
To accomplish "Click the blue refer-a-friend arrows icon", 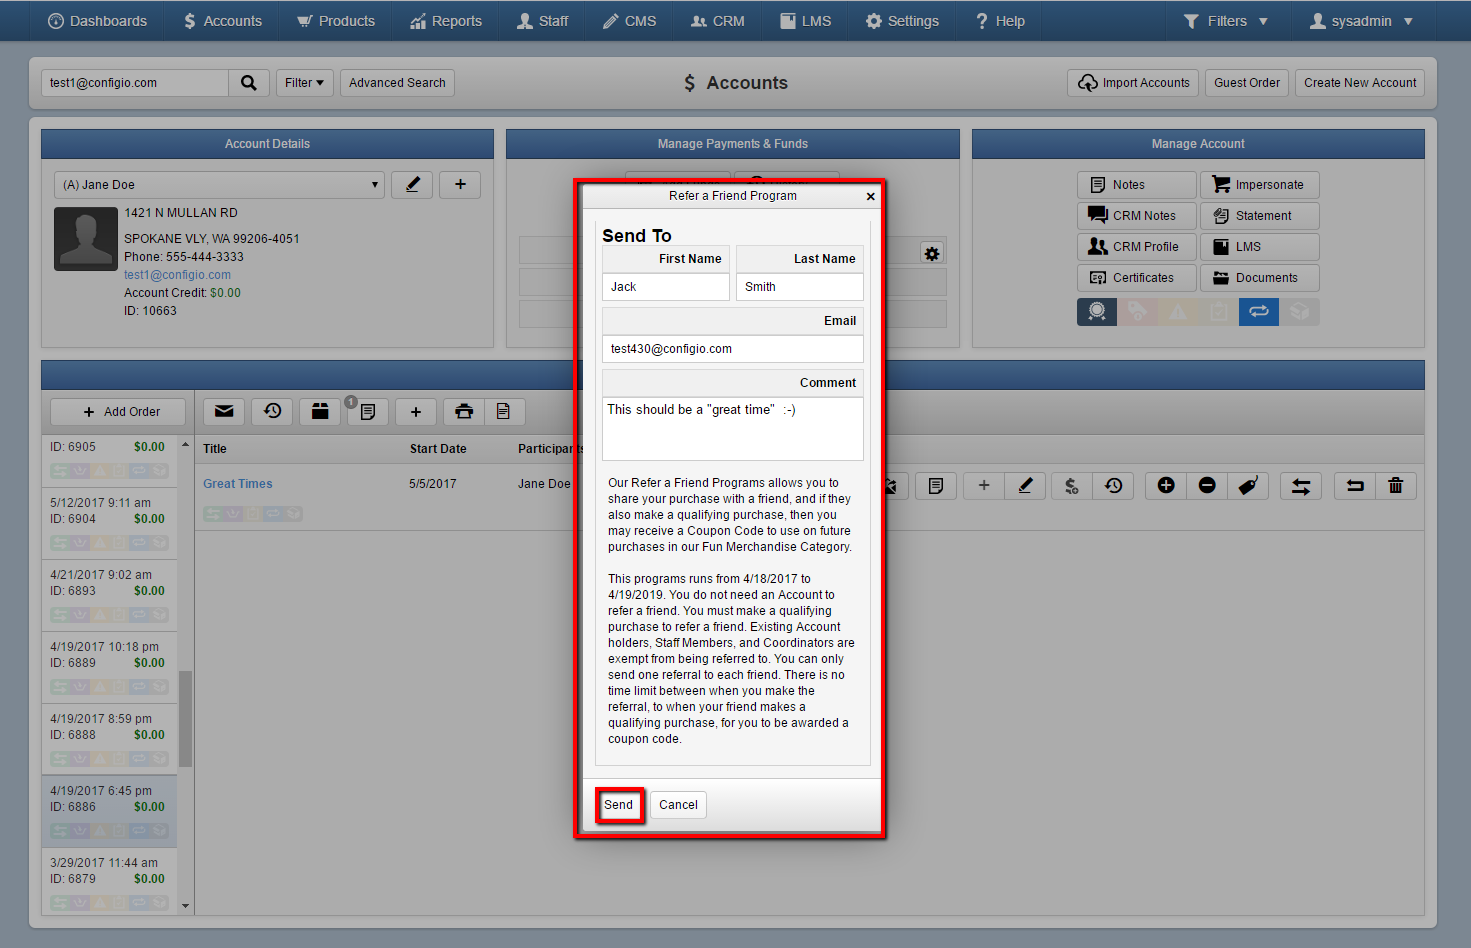I will [1259, 312].
